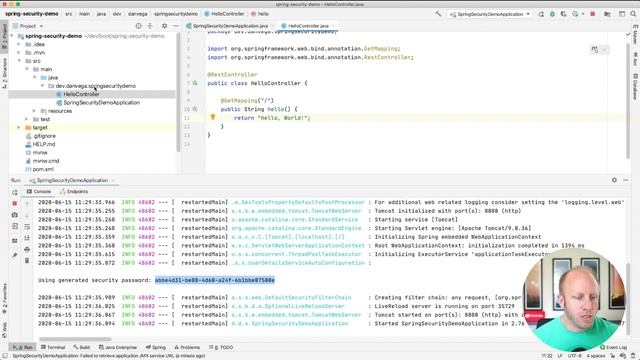The width and height of the screenshot is (640, 360).
Task: Hide the Run panel with minimize icon
Action: 626,180
